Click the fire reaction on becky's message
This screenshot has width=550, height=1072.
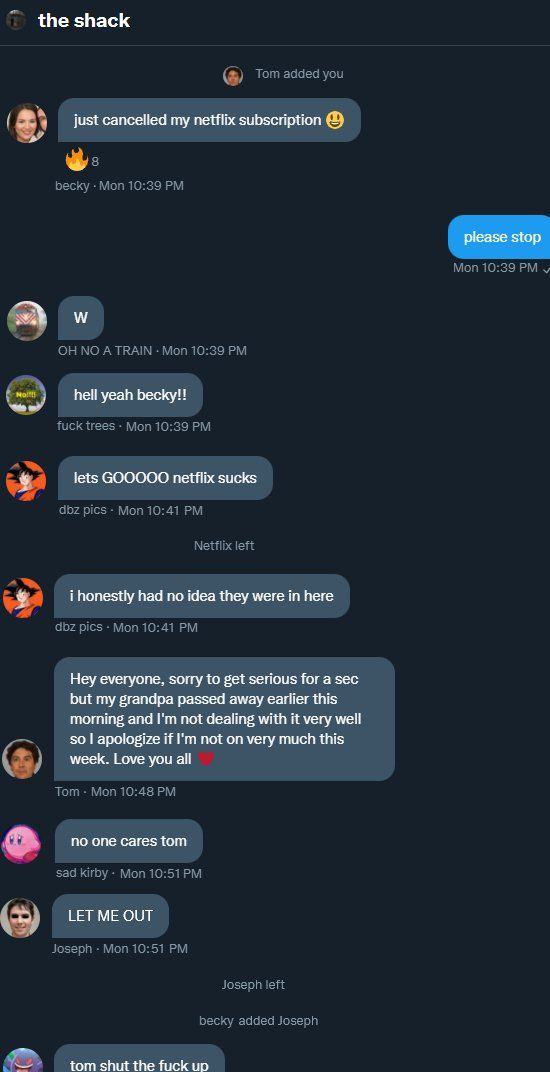point(77,160)
